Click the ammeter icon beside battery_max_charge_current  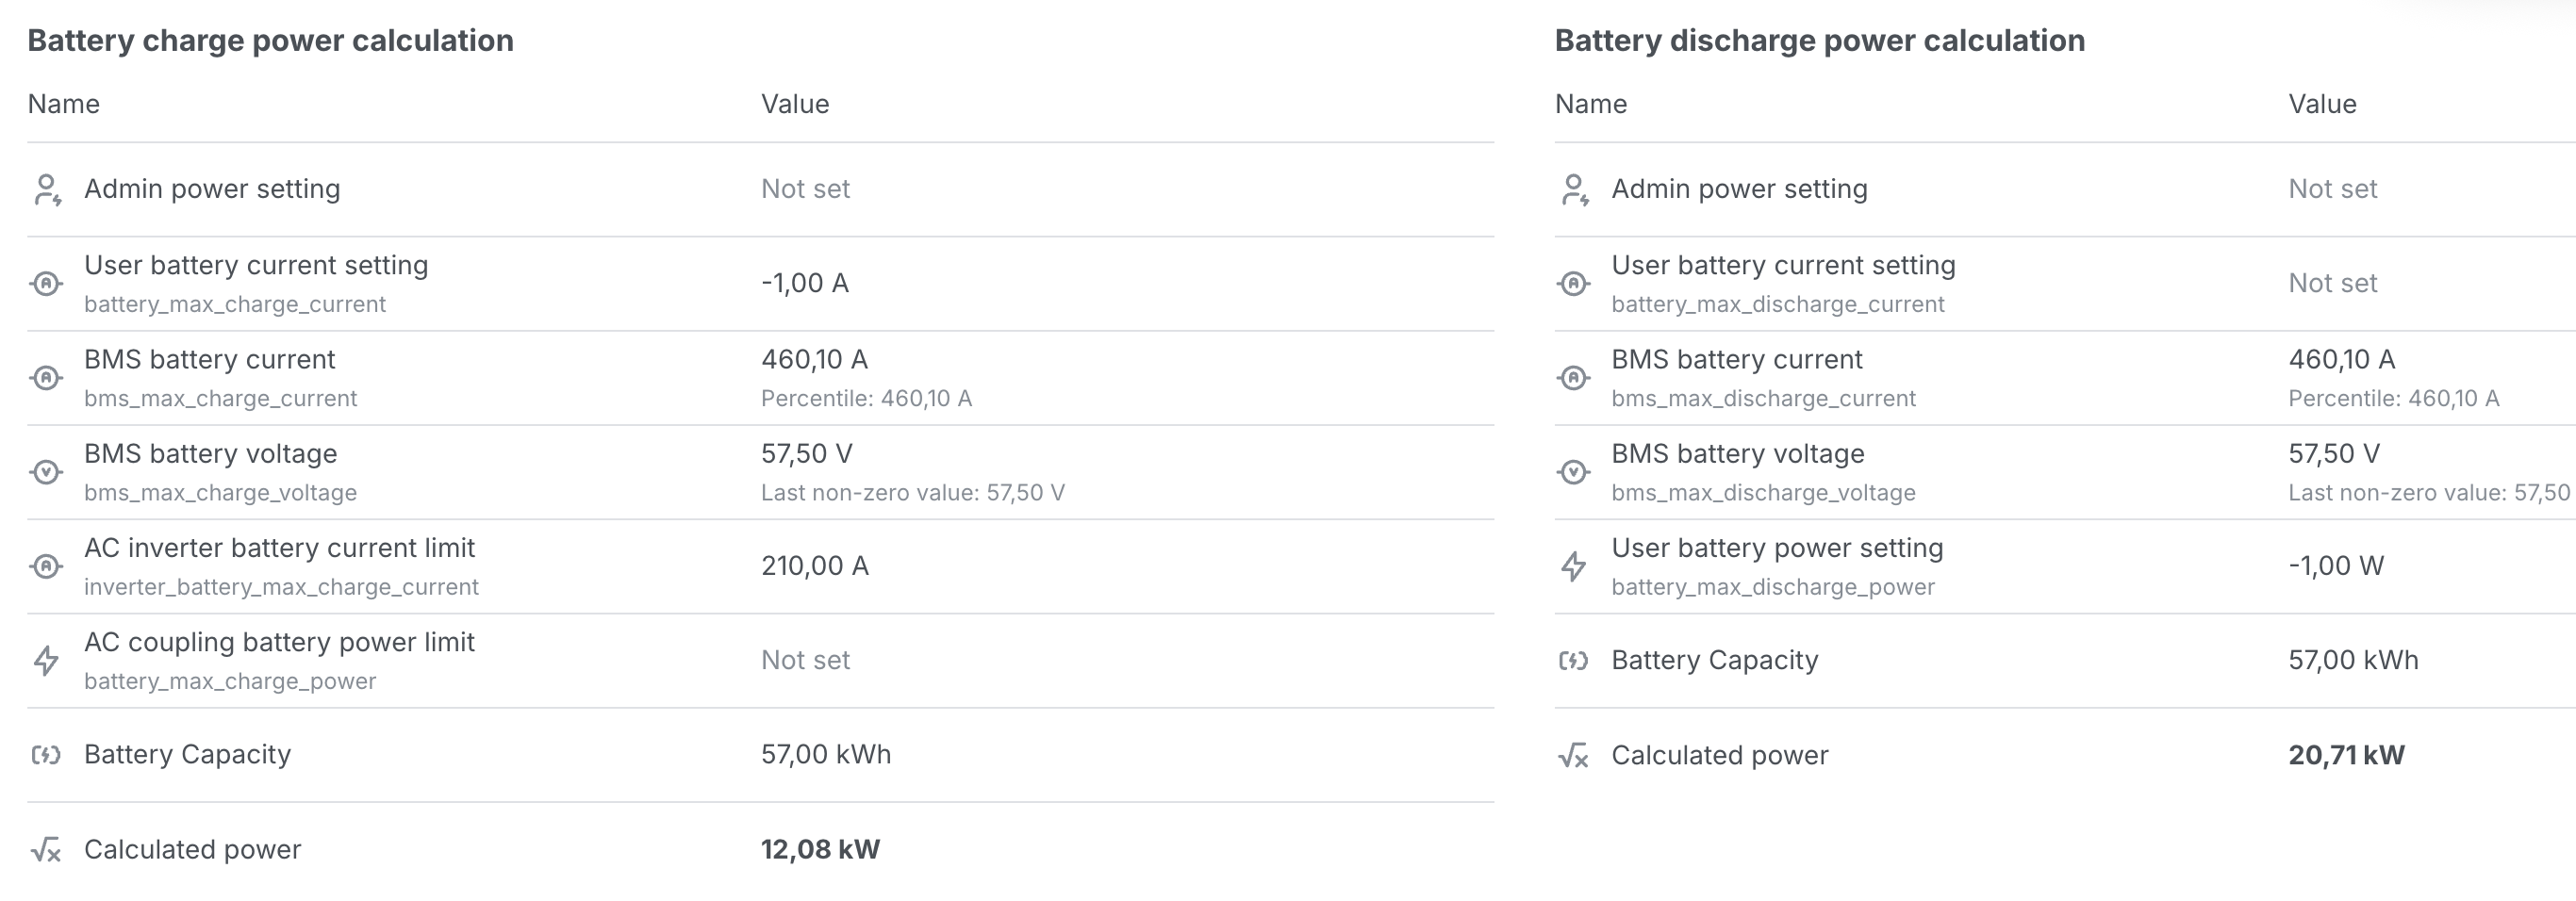46,284
